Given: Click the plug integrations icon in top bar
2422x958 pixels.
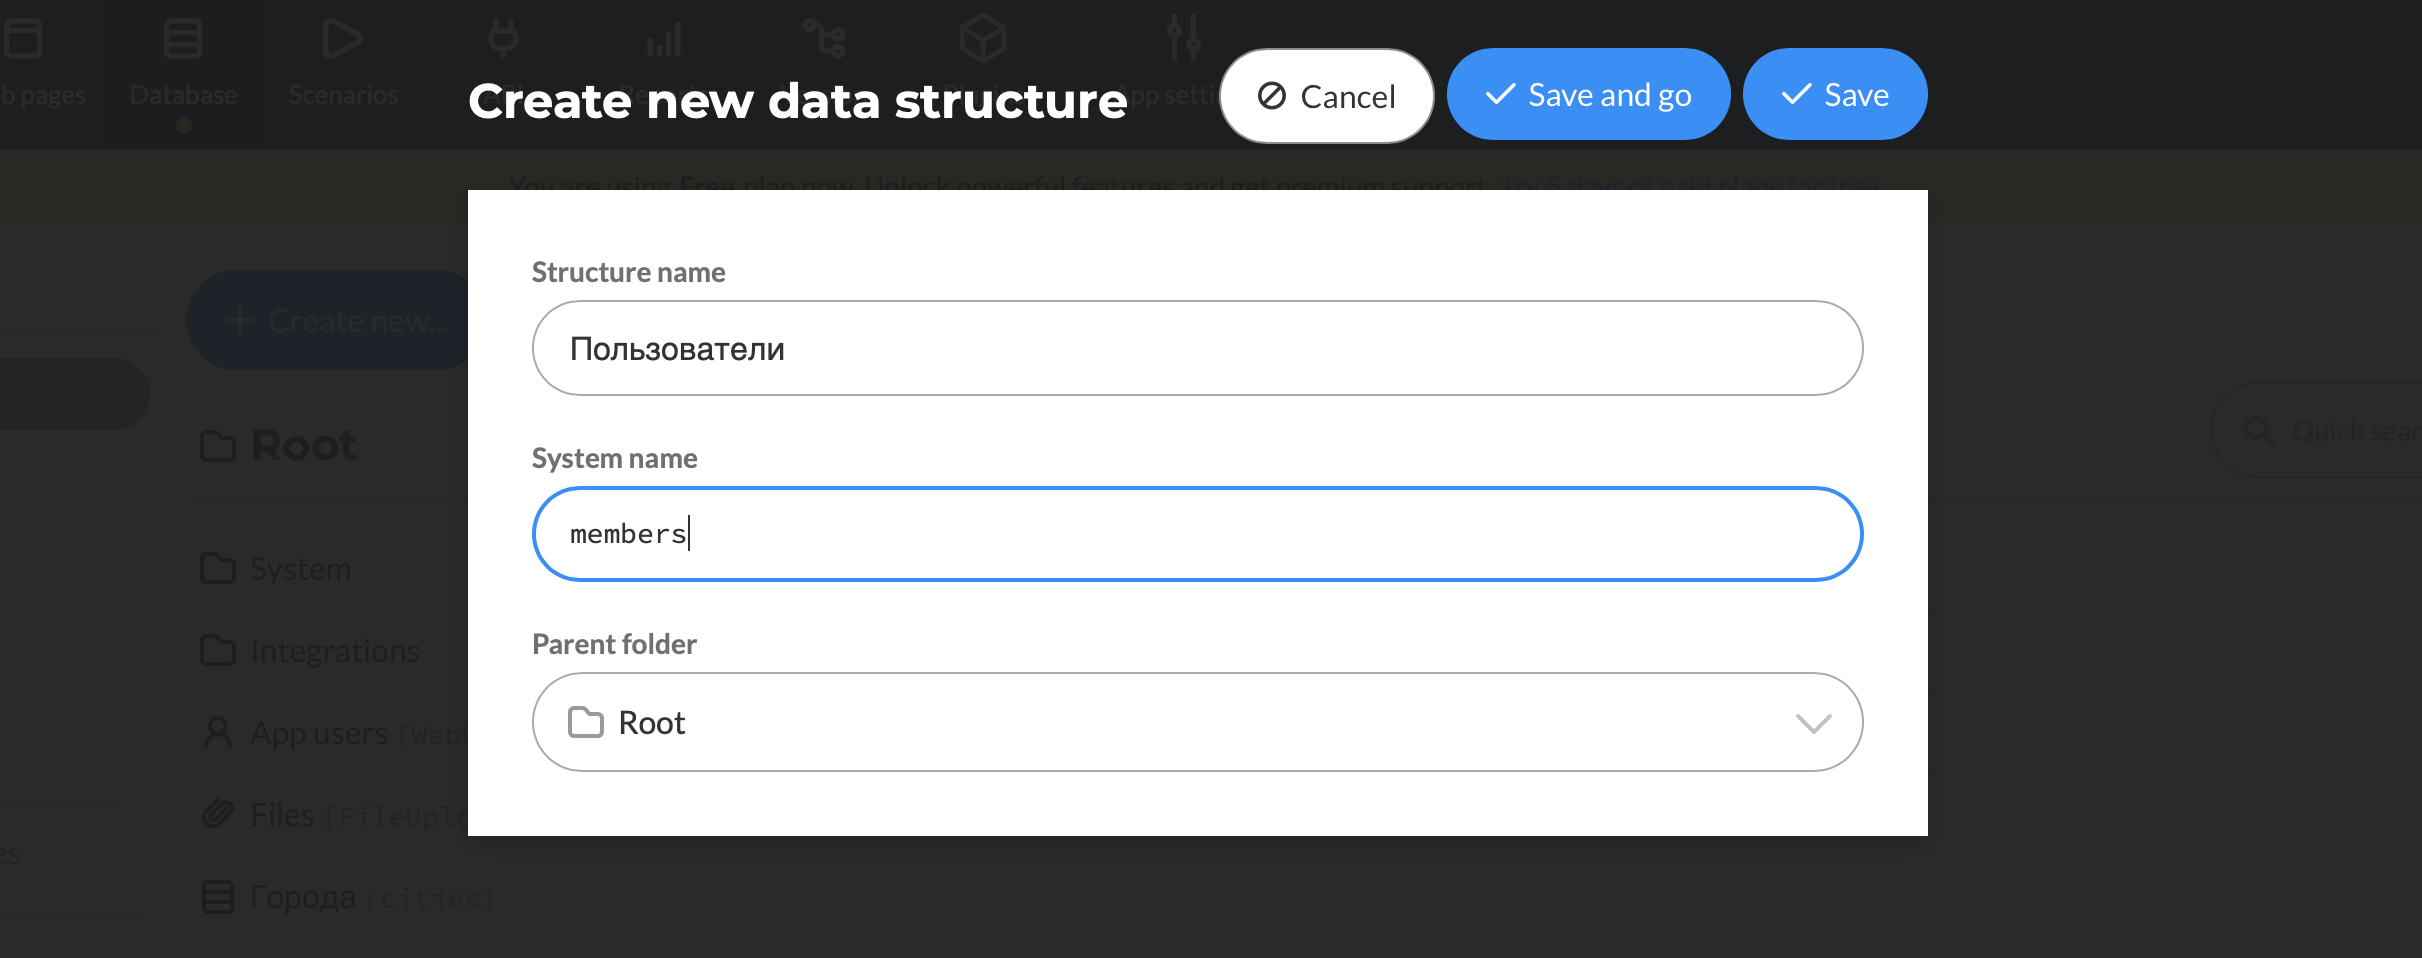Looking at the screenshot, I should (x=503, y=39).
